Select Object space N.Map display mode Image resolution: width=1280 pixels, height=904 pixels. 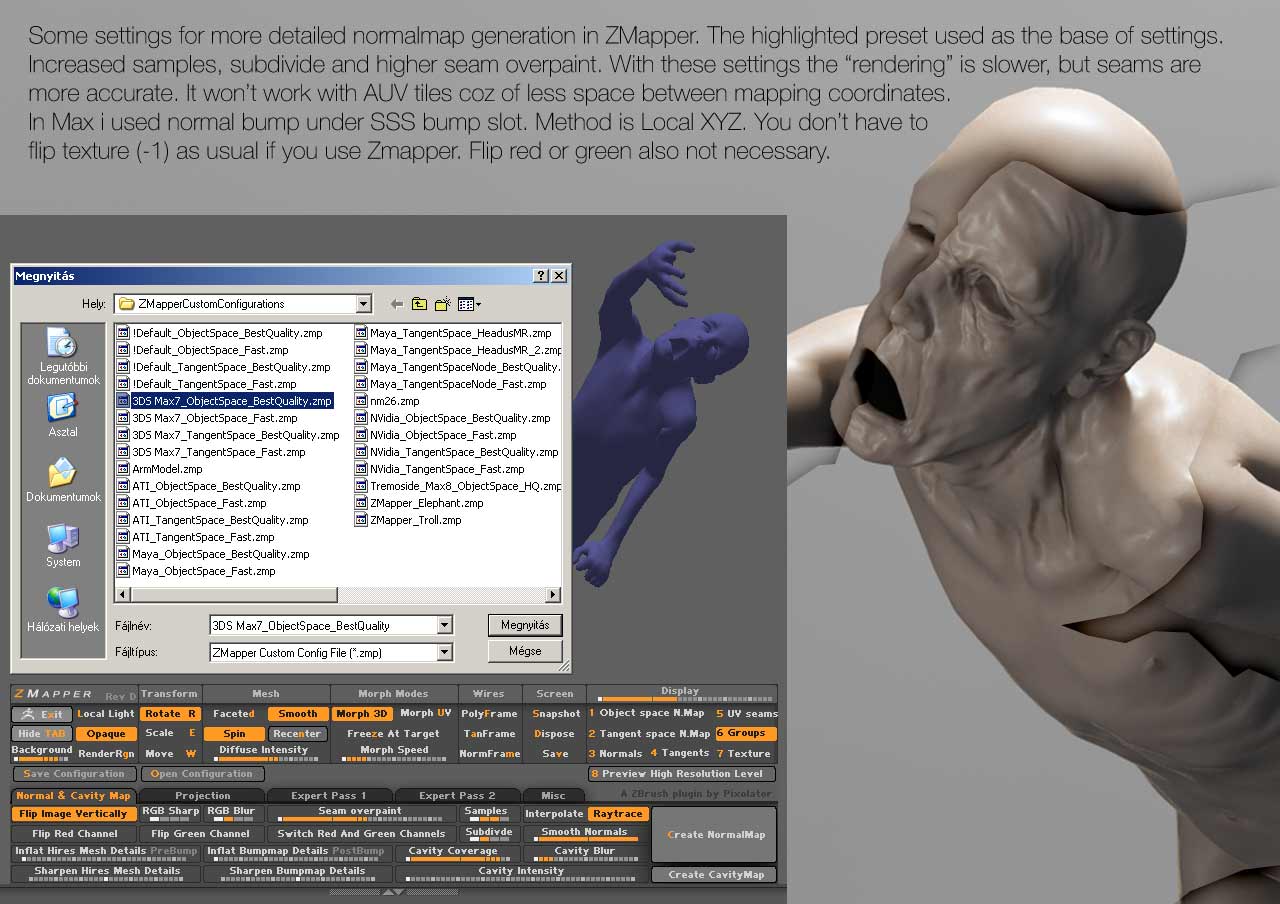point(647,714)
